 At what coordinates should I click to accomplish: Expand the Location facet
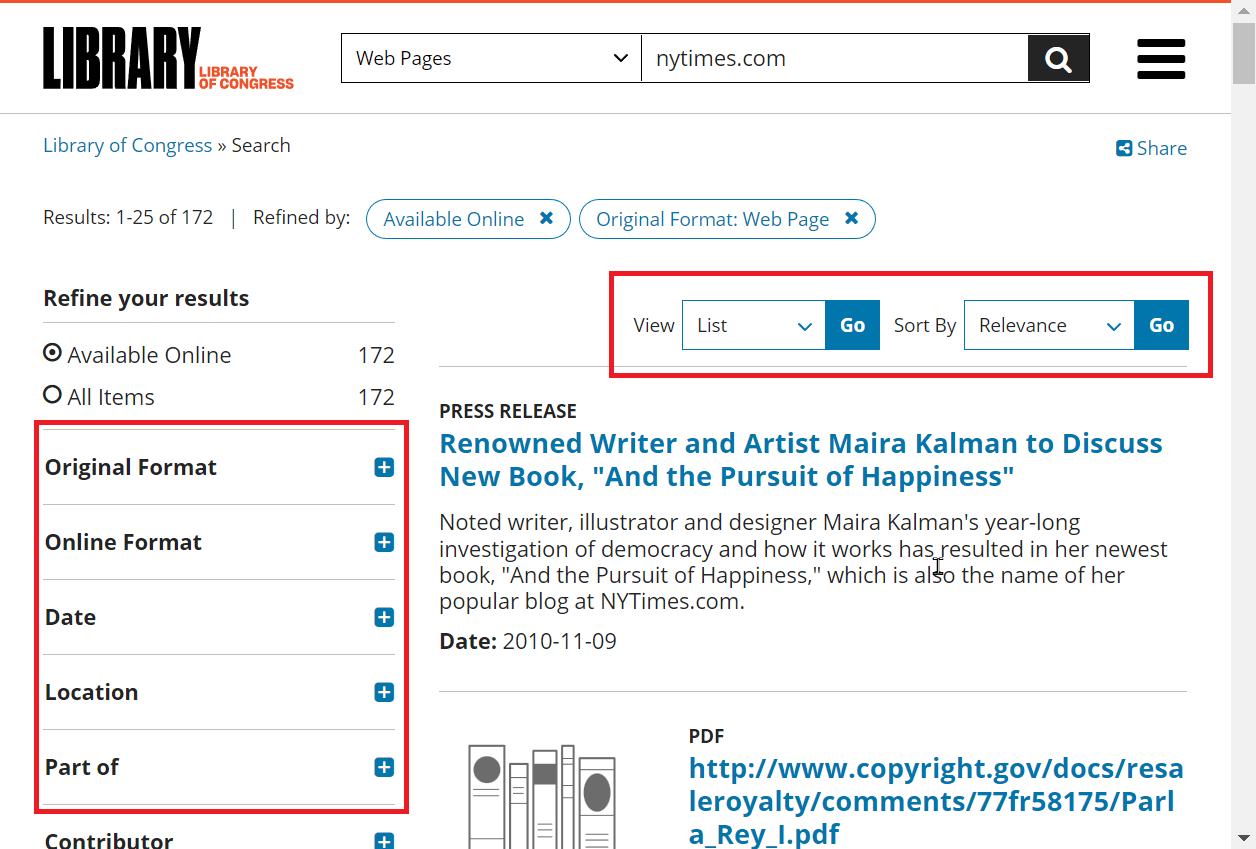tap(384, 692)
